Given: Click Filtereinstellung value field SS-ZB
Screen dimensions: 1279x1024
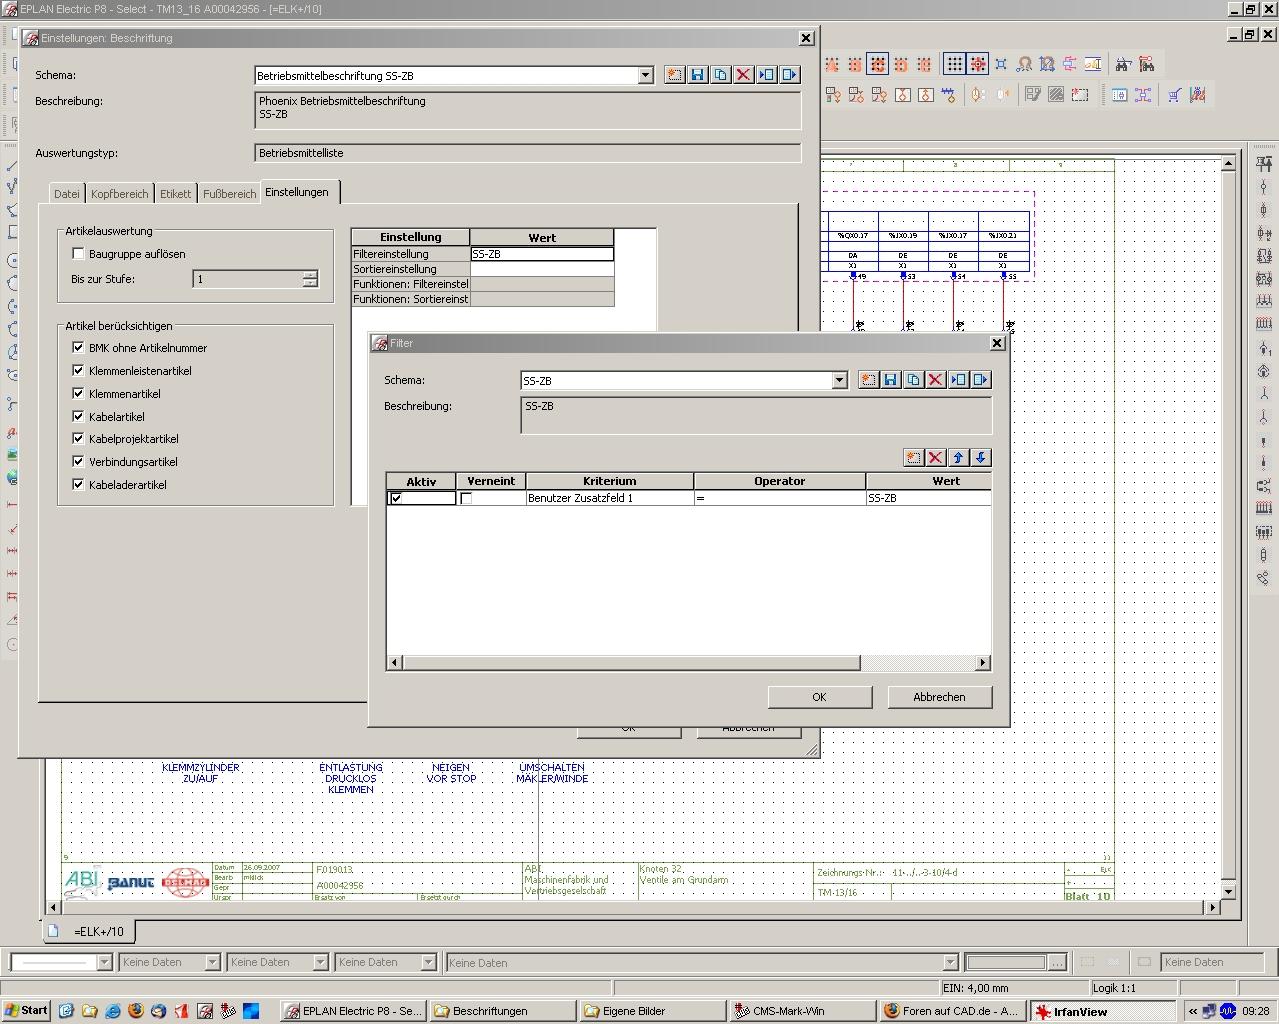Looking at the screenshot, I should pos(542,254).
